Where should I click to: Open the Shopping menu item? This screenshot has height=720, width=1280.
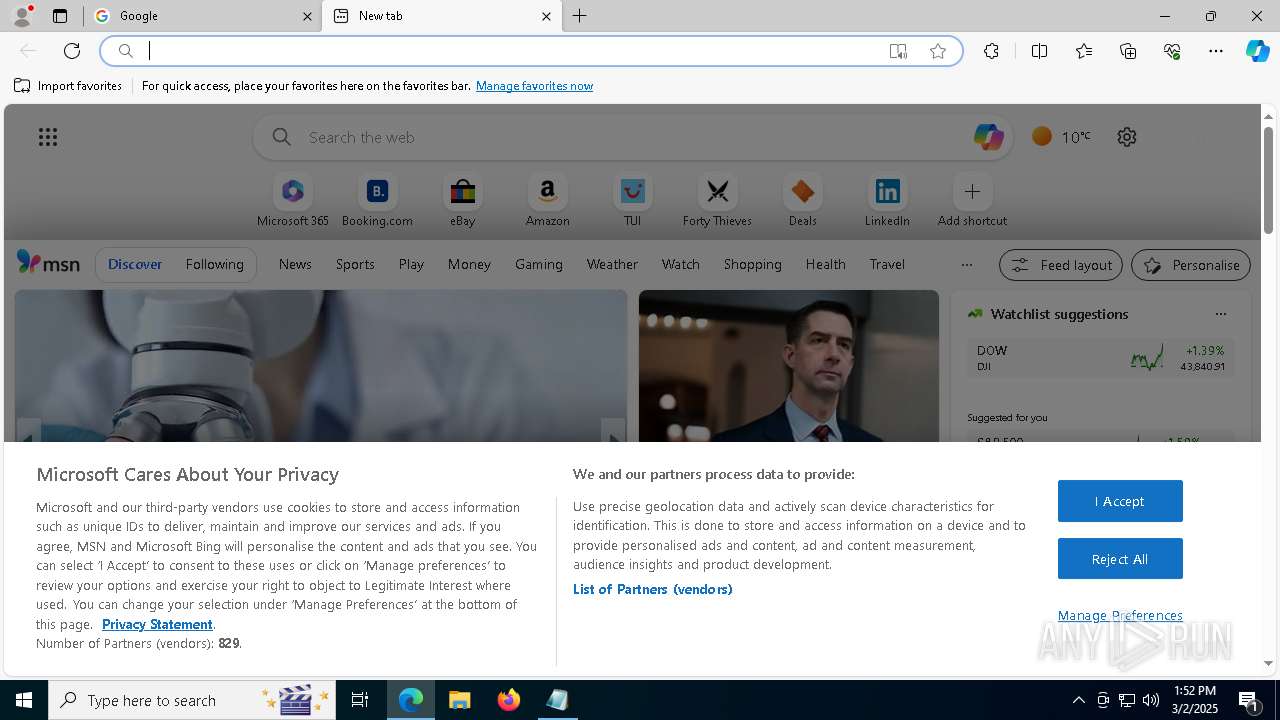(x=753, y=264)
